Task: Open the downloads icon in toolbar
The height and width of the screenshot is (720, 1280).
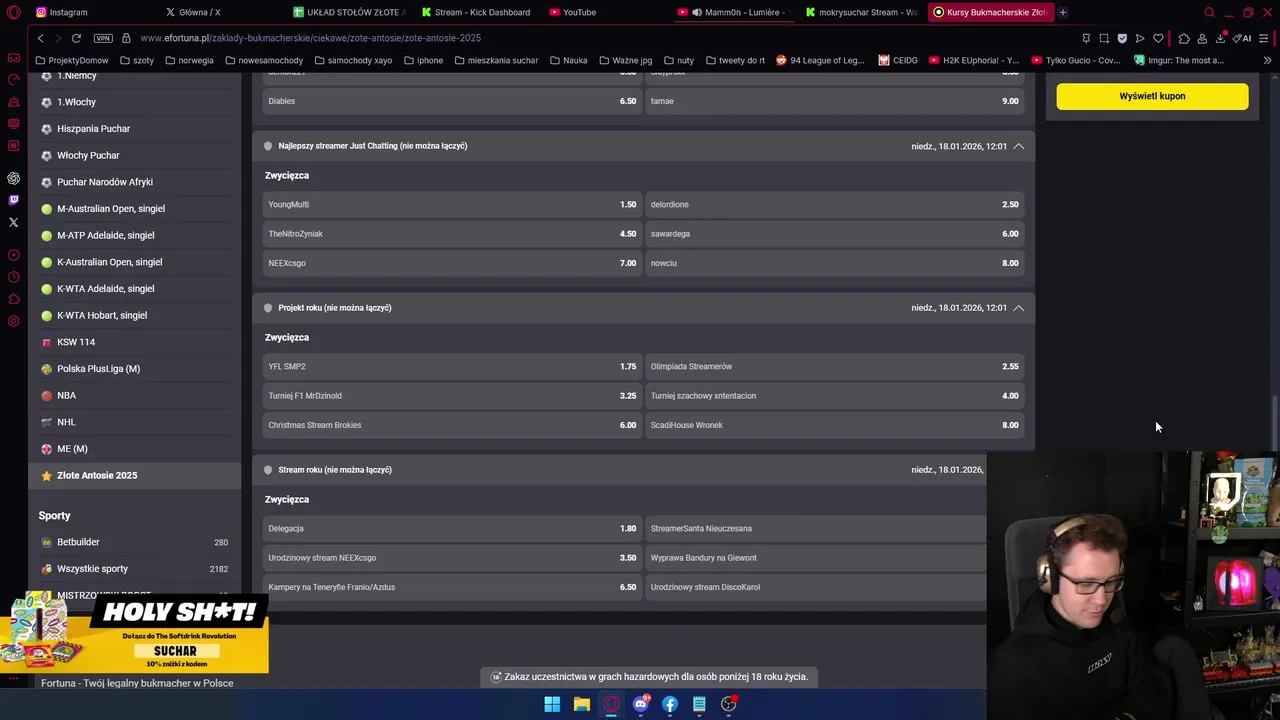Action: click(1221, 38)
